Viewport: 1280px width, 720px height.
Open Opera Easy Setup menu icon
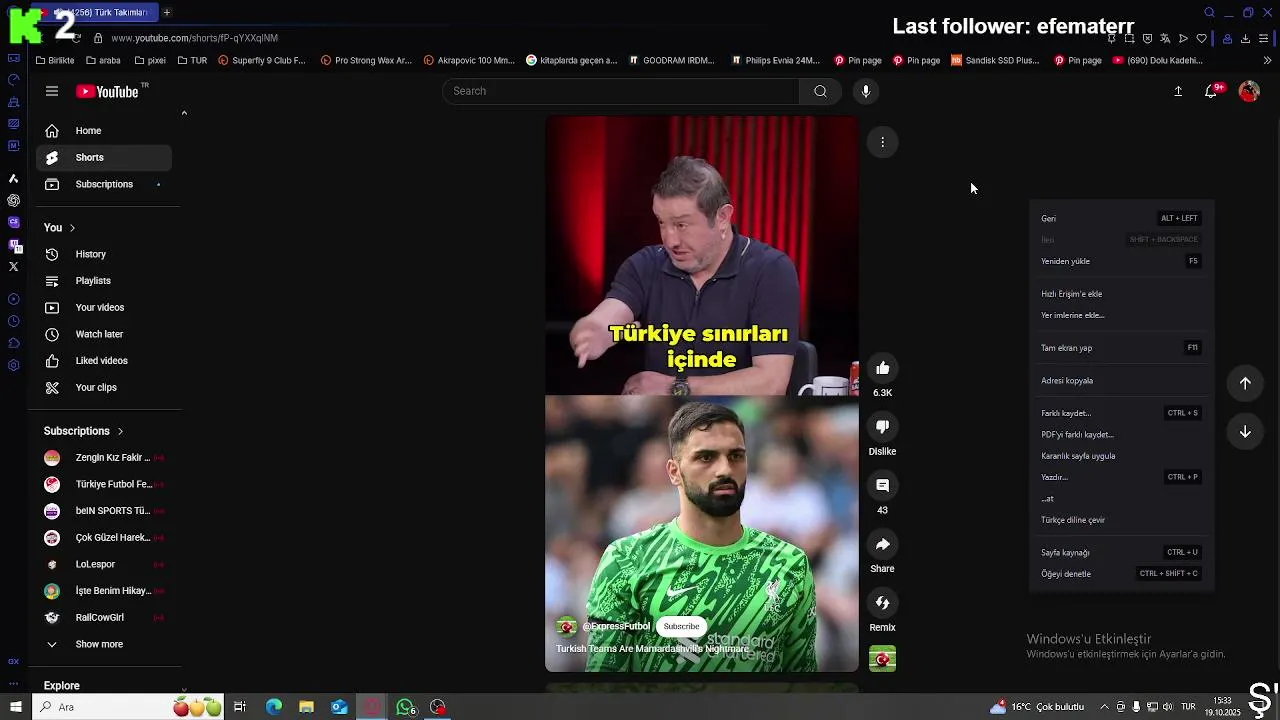pyautogui.click(x=1264, y=38)
